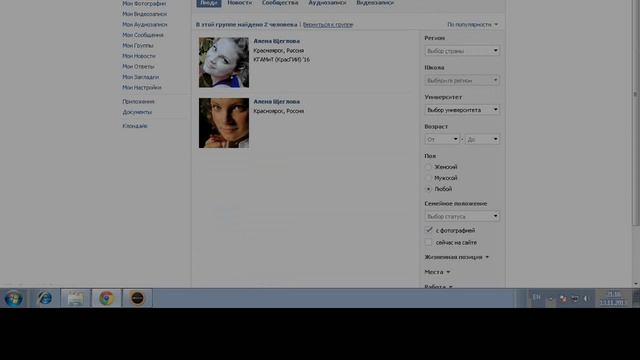640x360 pixels.
Task: Open the Алена Щеглова name link with КГАМиТ
Action: 276,41
